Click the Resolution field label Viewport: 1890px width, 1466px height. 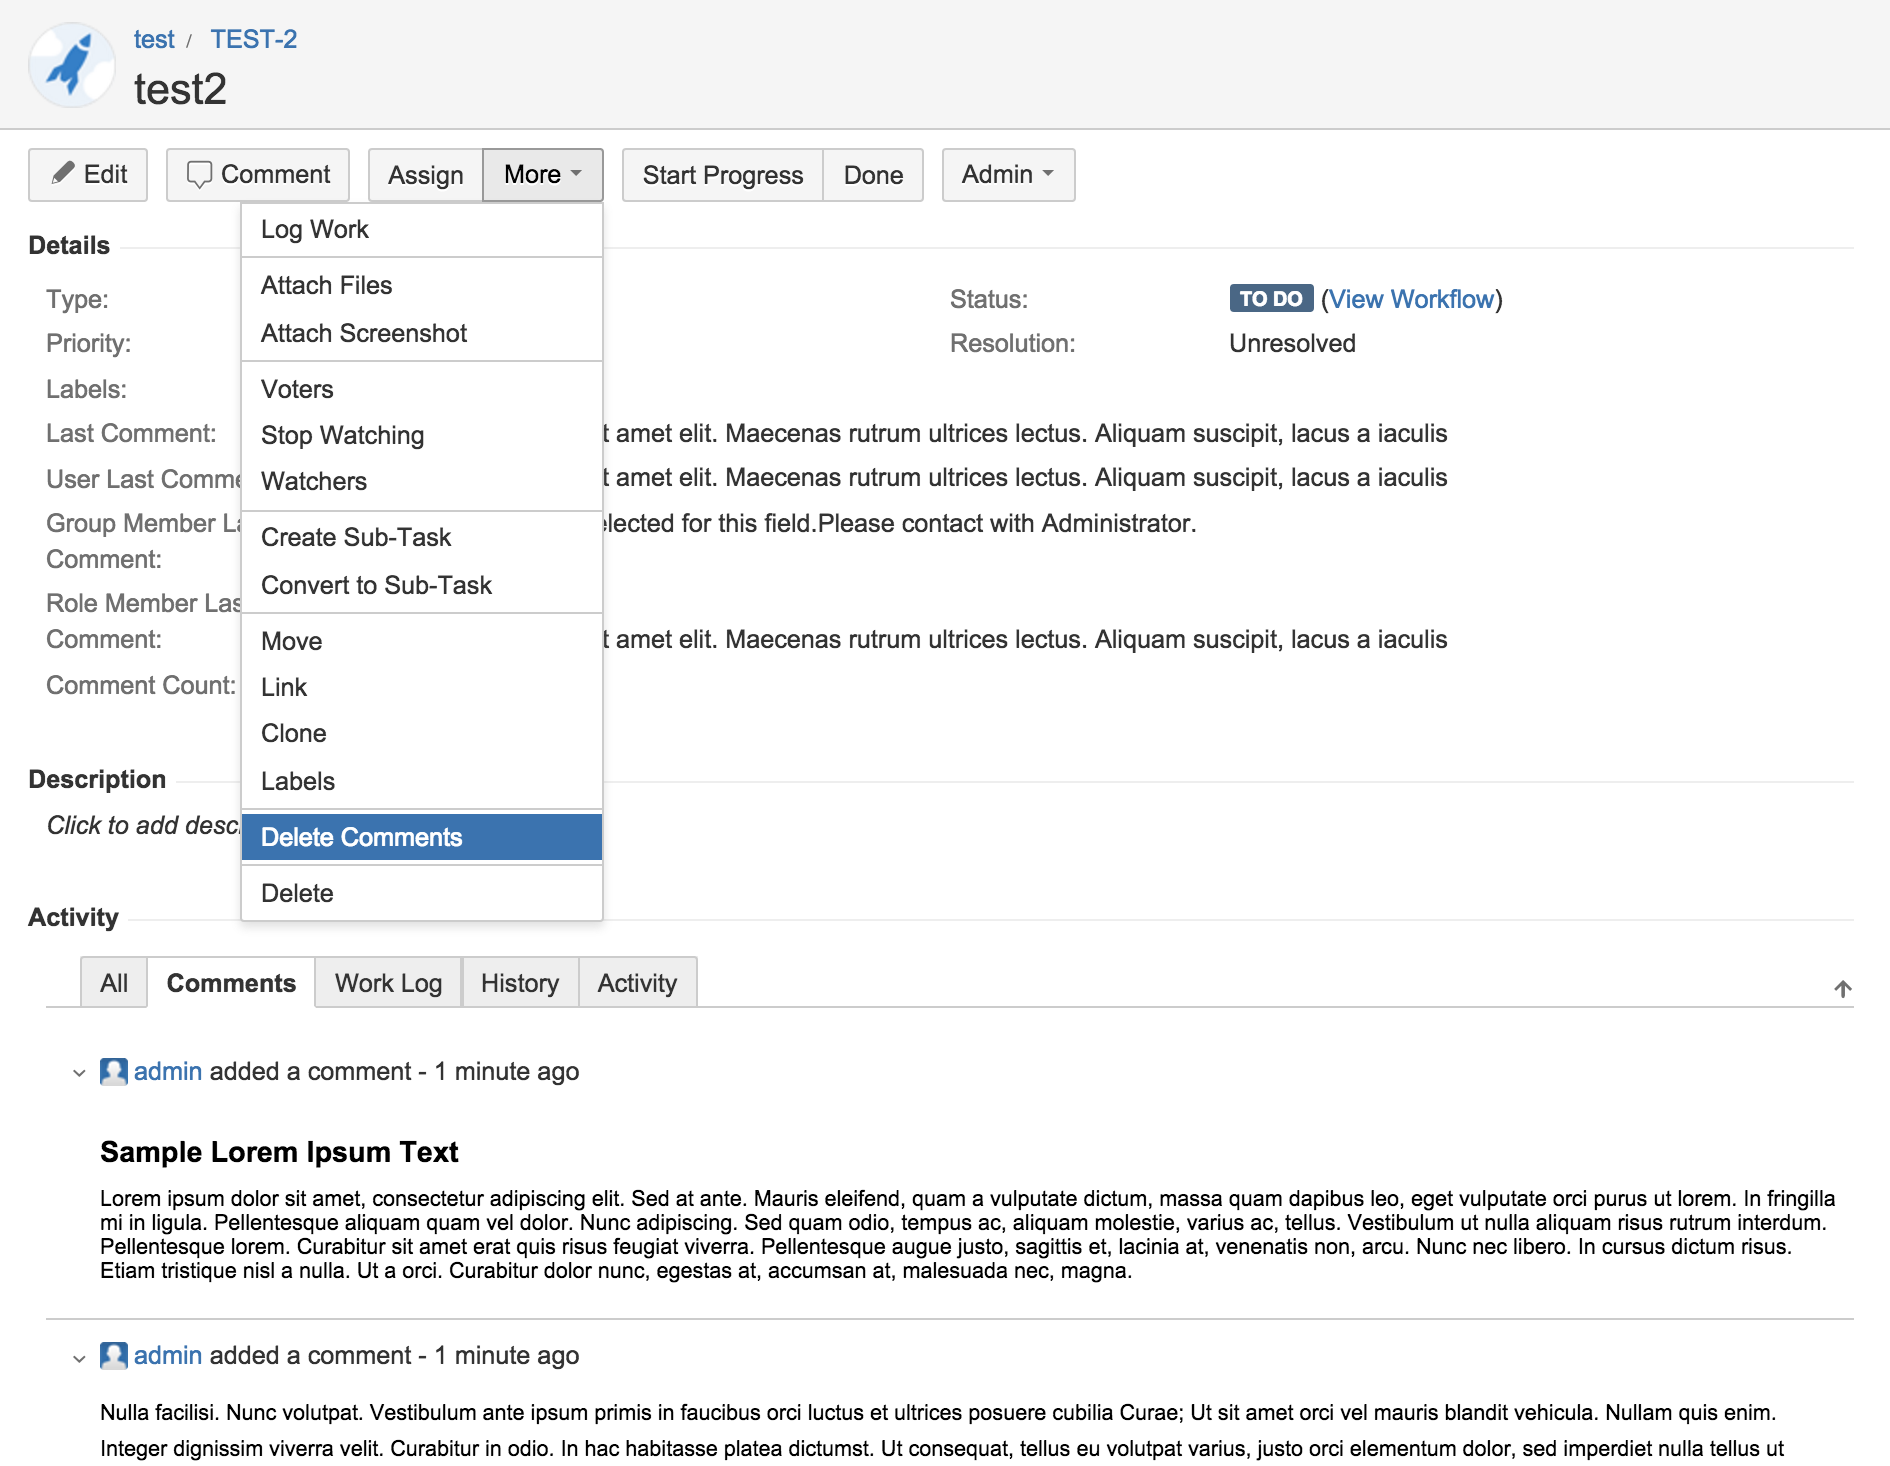pos(1013,344)
